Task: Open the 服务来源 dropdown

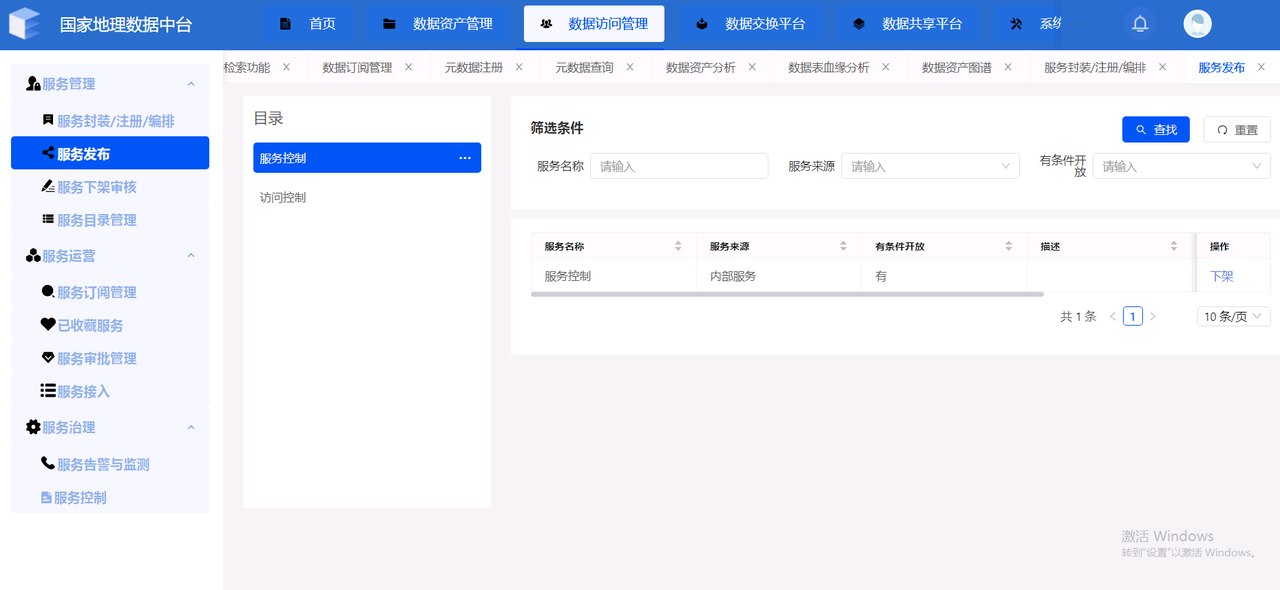Action: (x=930, y=166)
